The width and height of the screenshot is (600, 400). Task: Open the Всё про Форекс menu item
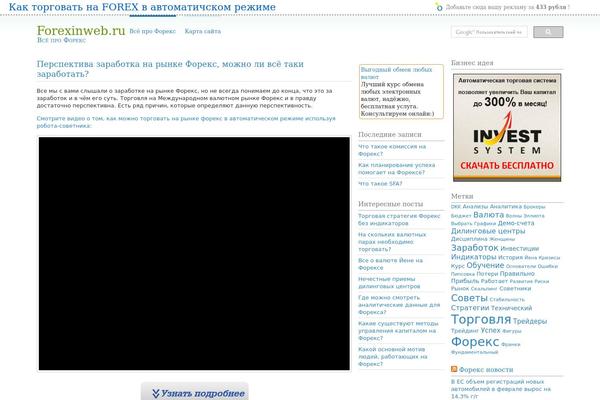153,31
